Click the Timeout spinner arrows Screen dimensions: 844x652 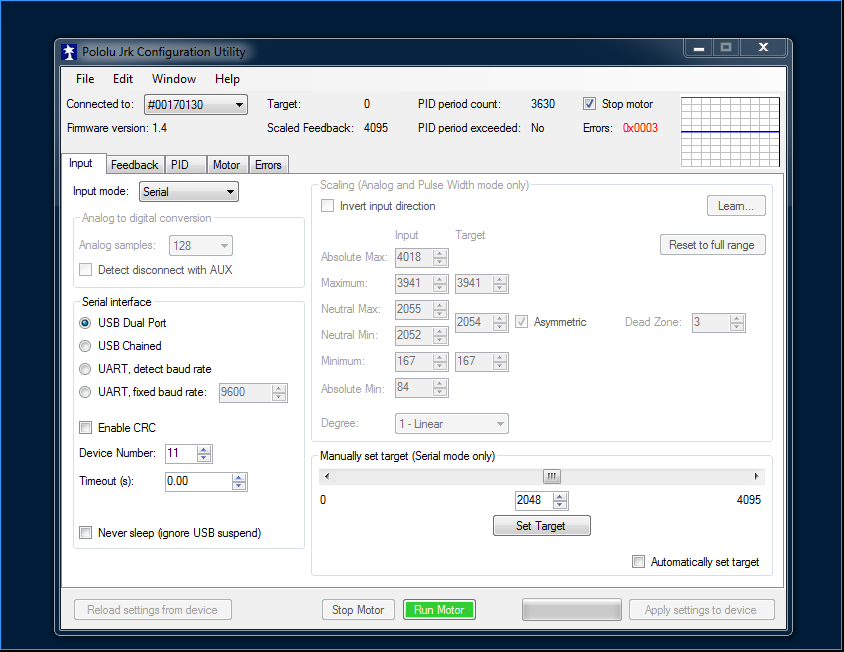coord(239,481)
